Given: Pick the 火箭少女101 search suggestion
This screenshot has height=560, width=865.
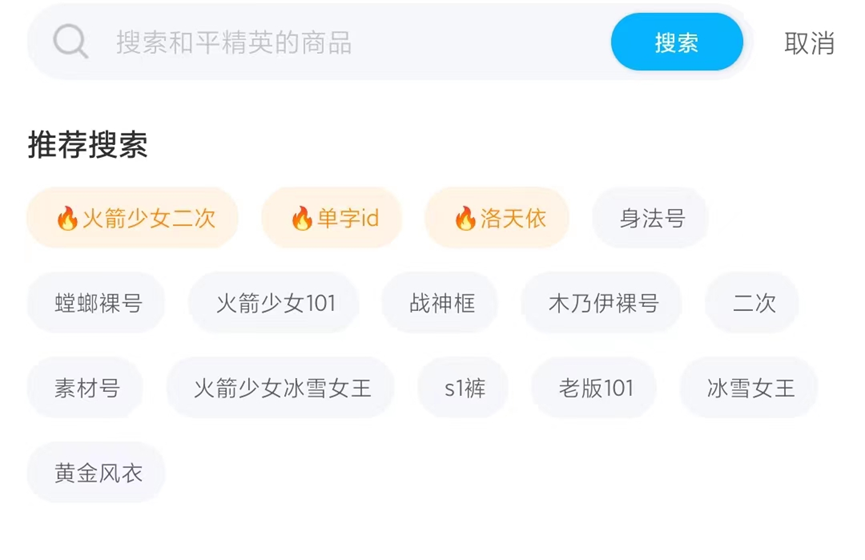Looking at the screenshot, I should click(x=275, y=303).
